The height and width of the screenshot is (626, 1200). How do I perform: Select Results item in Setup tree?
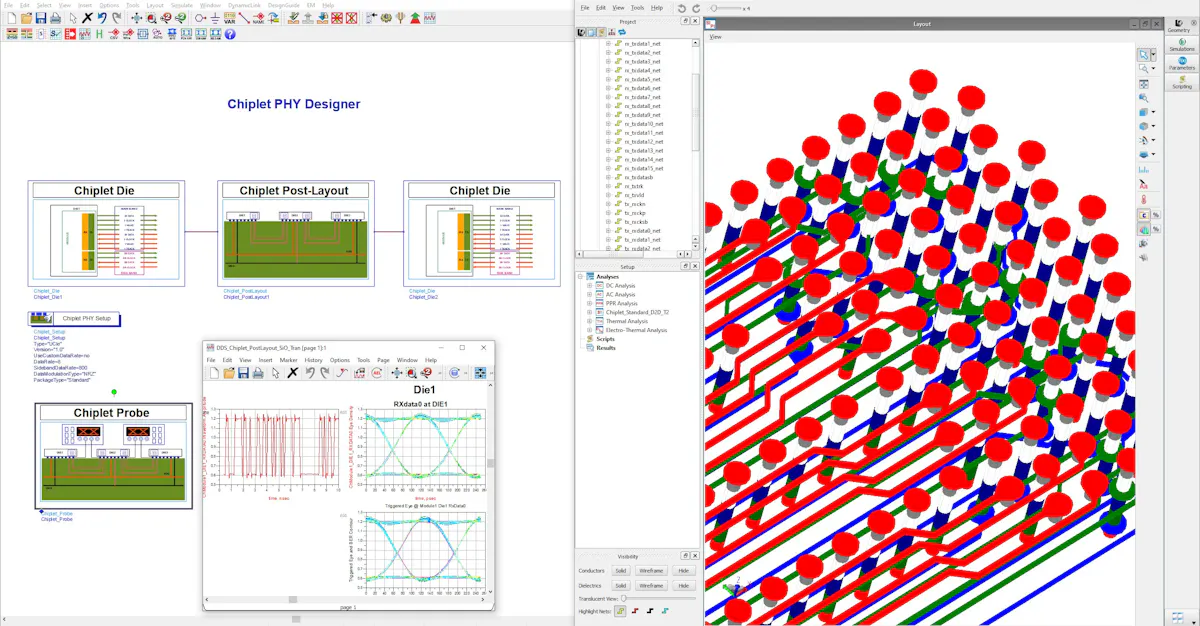point(606,348)
